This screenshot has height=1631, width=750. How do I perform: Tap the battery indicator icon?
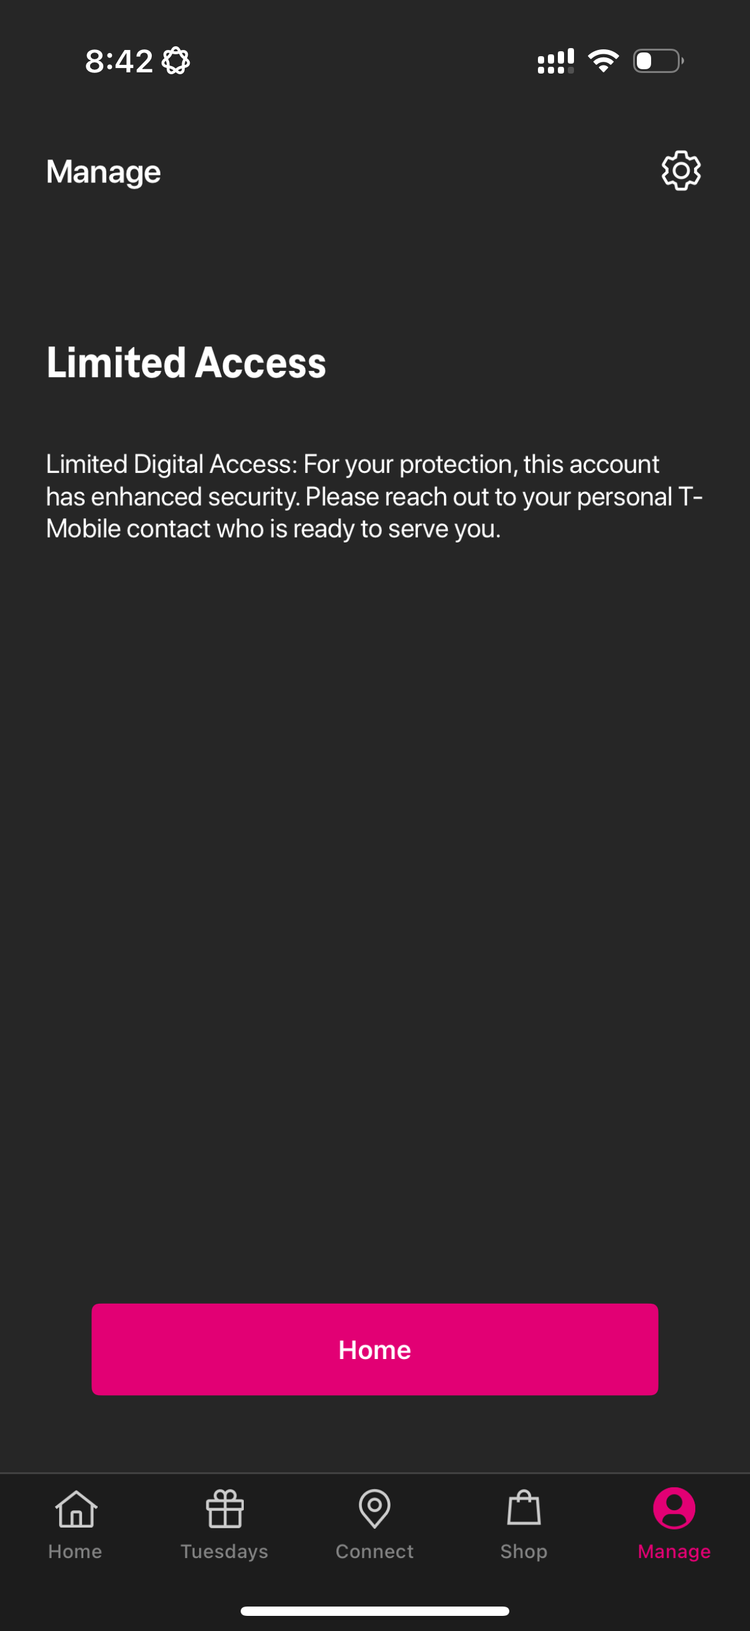click(658, 61)
